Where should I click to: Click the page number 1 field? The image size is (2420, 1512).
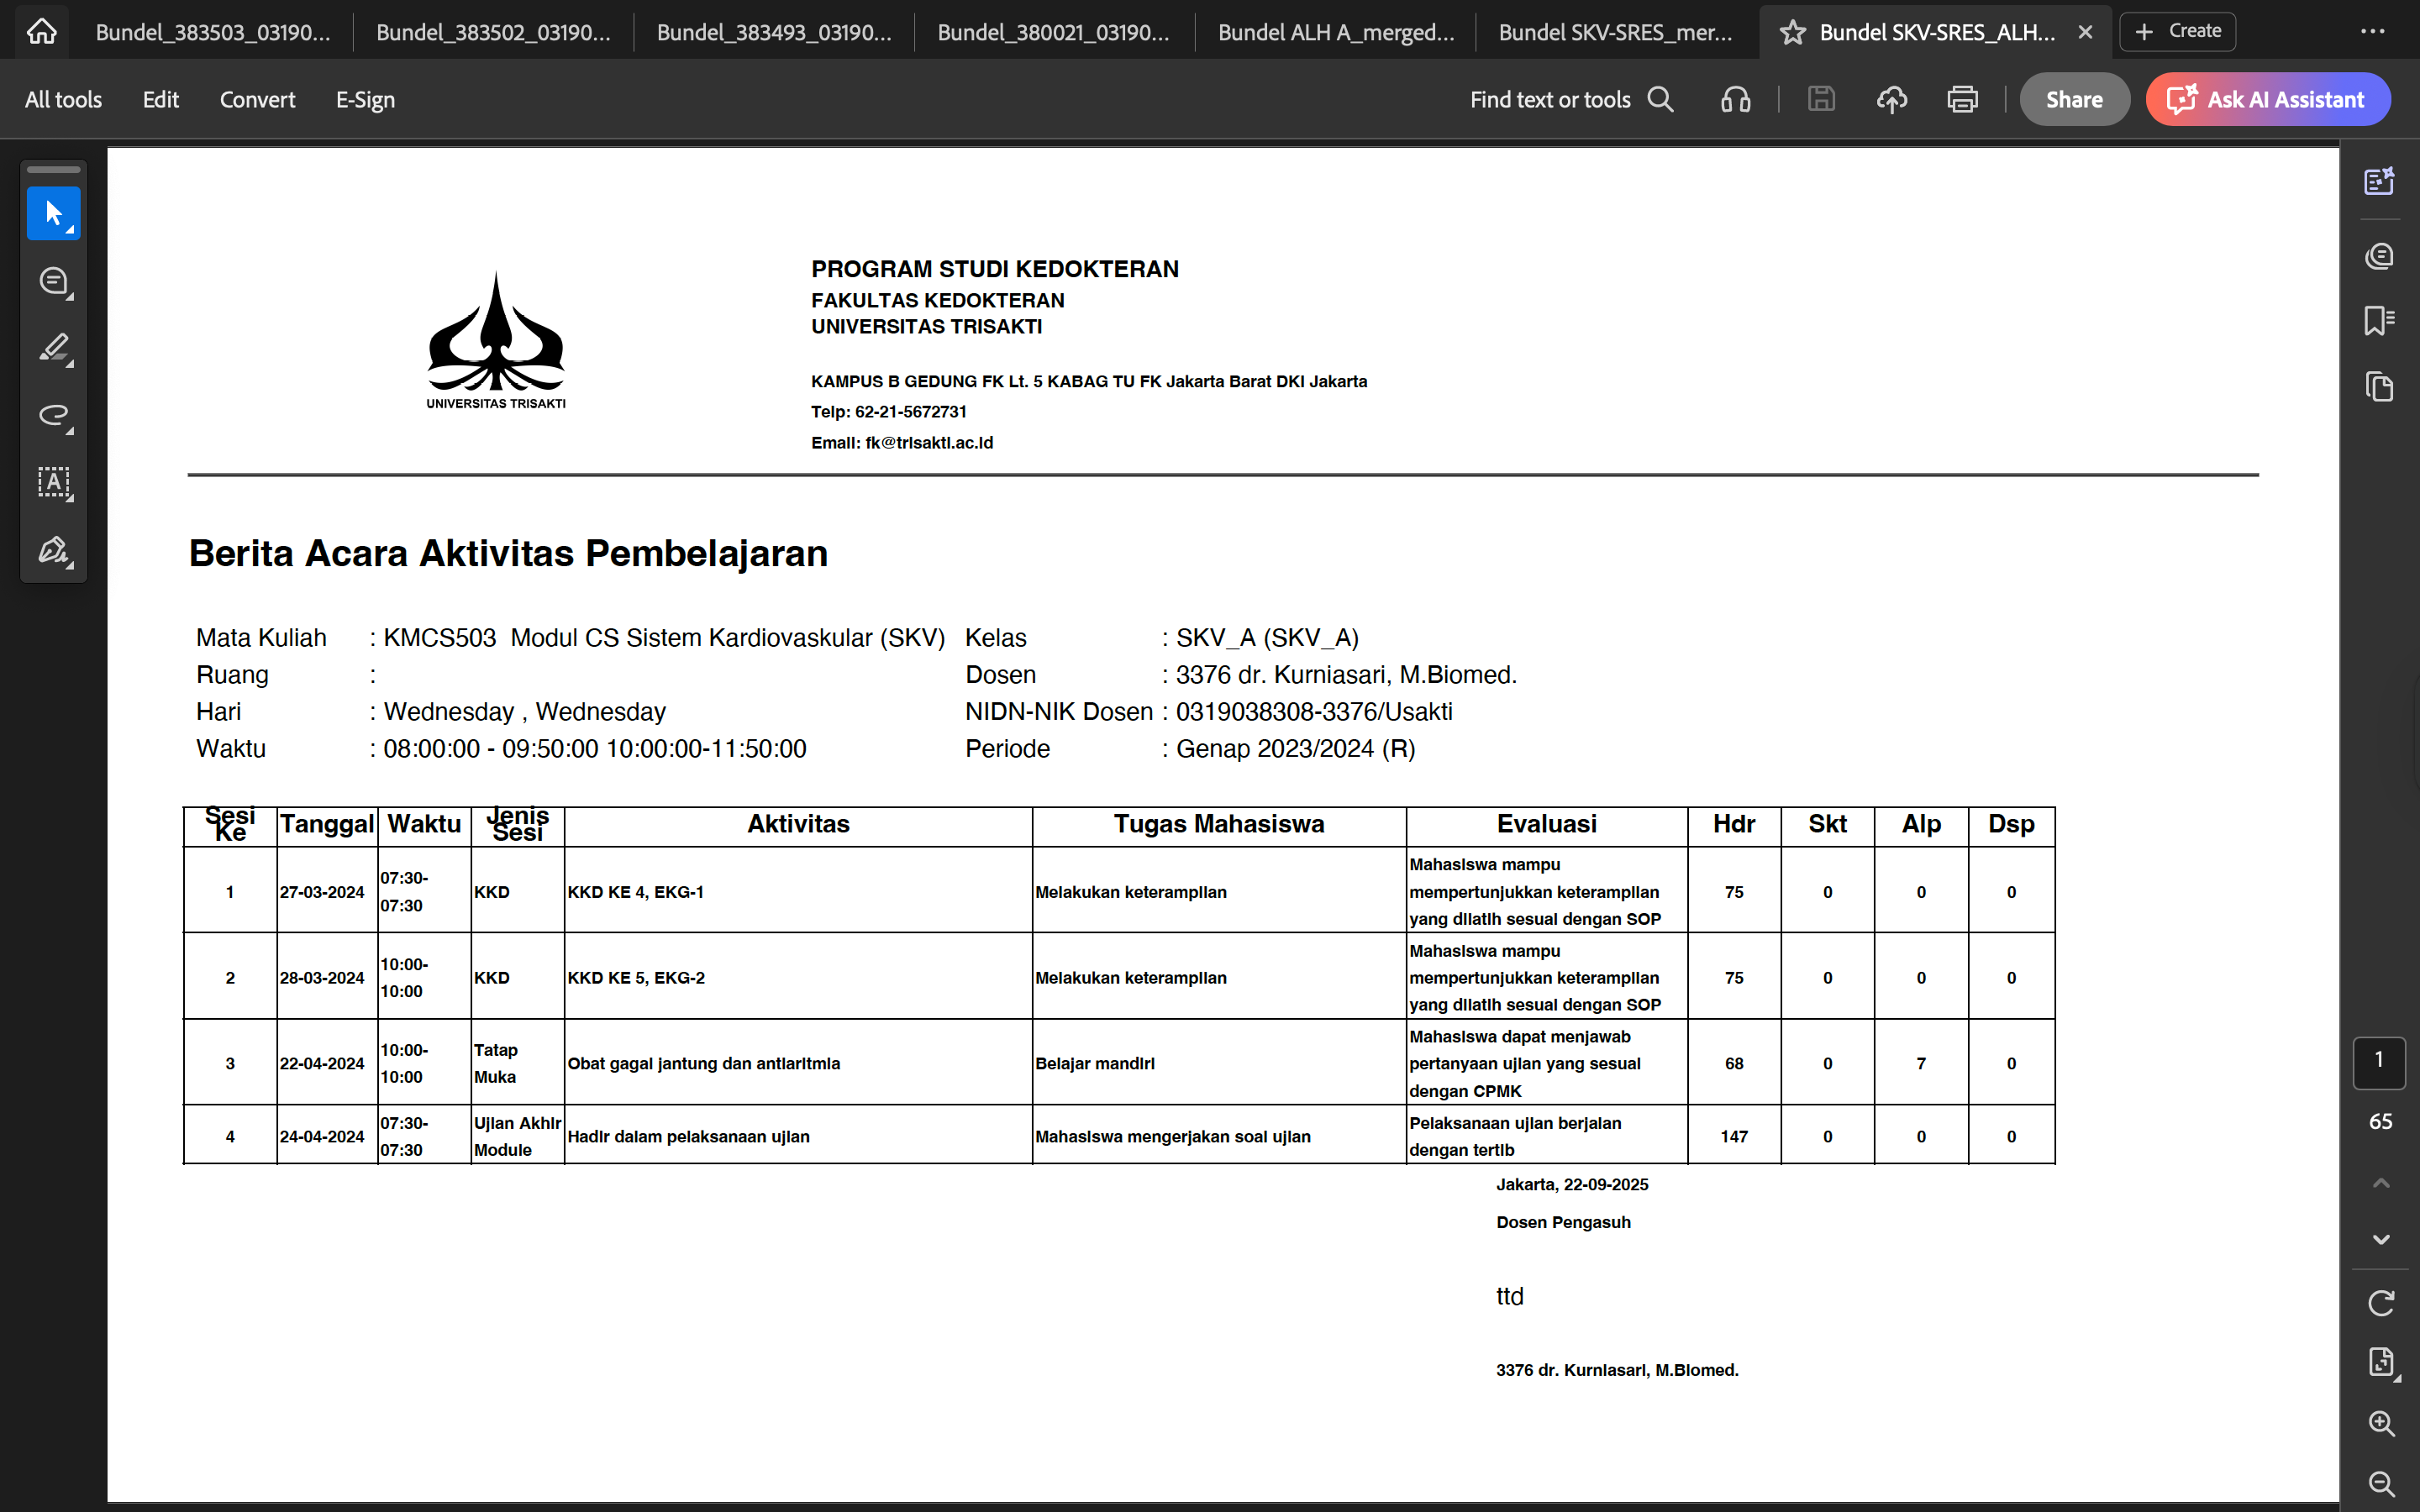tap(2379, 1060)
